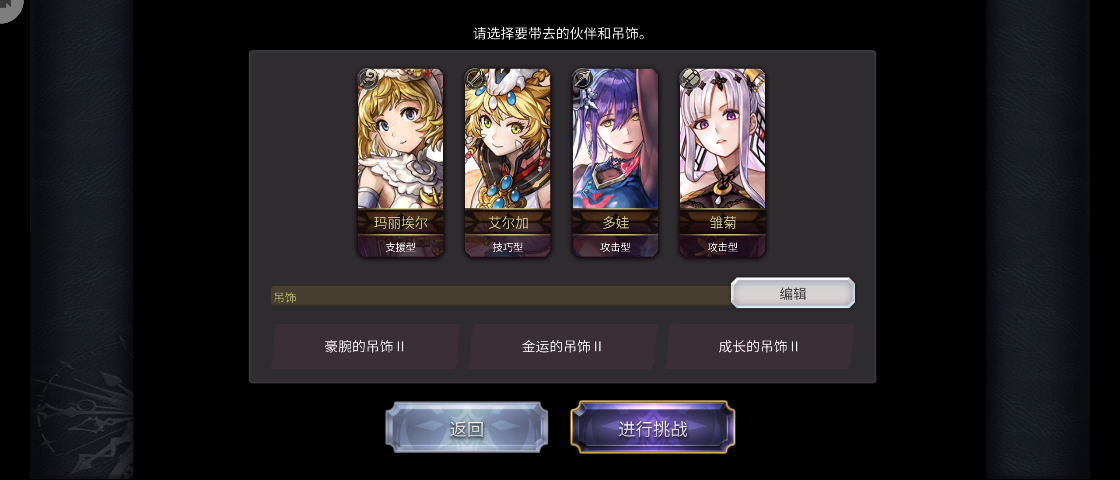Choose the white-haired 雏菊 portrait
1120x480 pixels.
click(722, 139)
